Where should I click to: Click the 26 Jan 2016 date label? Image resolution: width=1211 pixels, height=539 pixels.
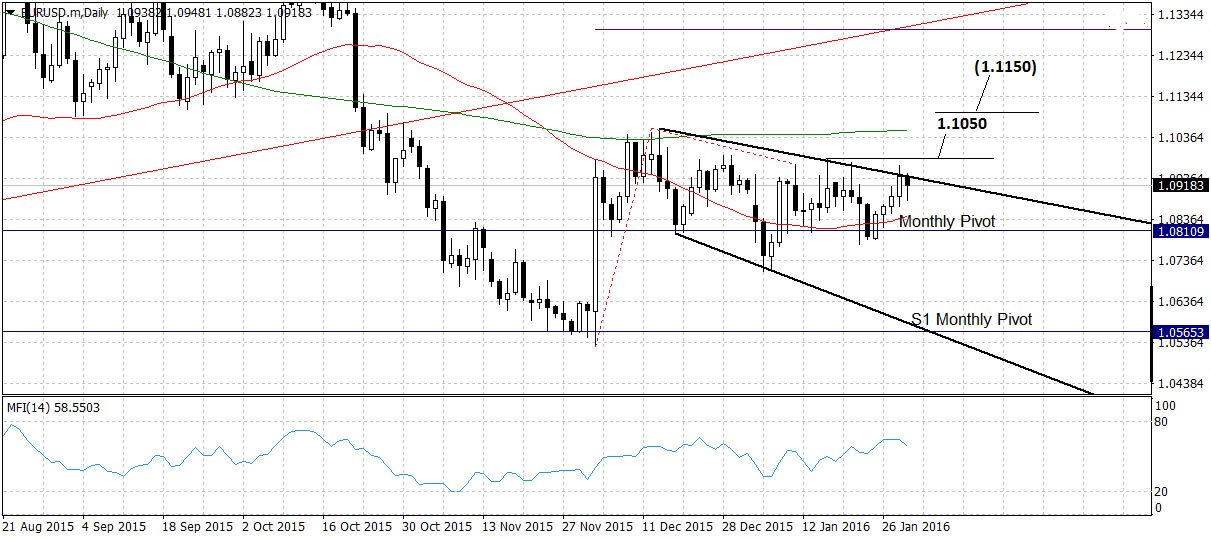click(x=915, y=525)
